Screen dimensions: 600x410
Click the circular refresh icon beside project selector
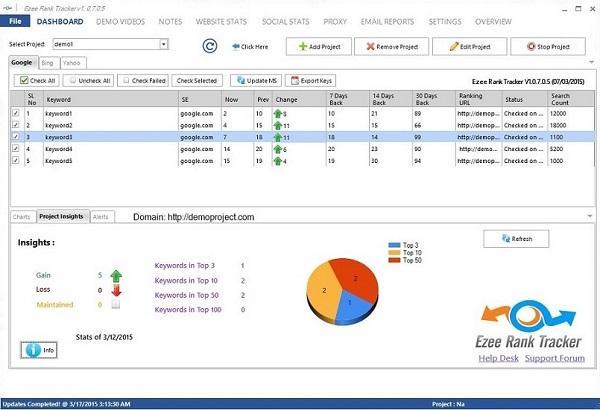click(210, 46)
